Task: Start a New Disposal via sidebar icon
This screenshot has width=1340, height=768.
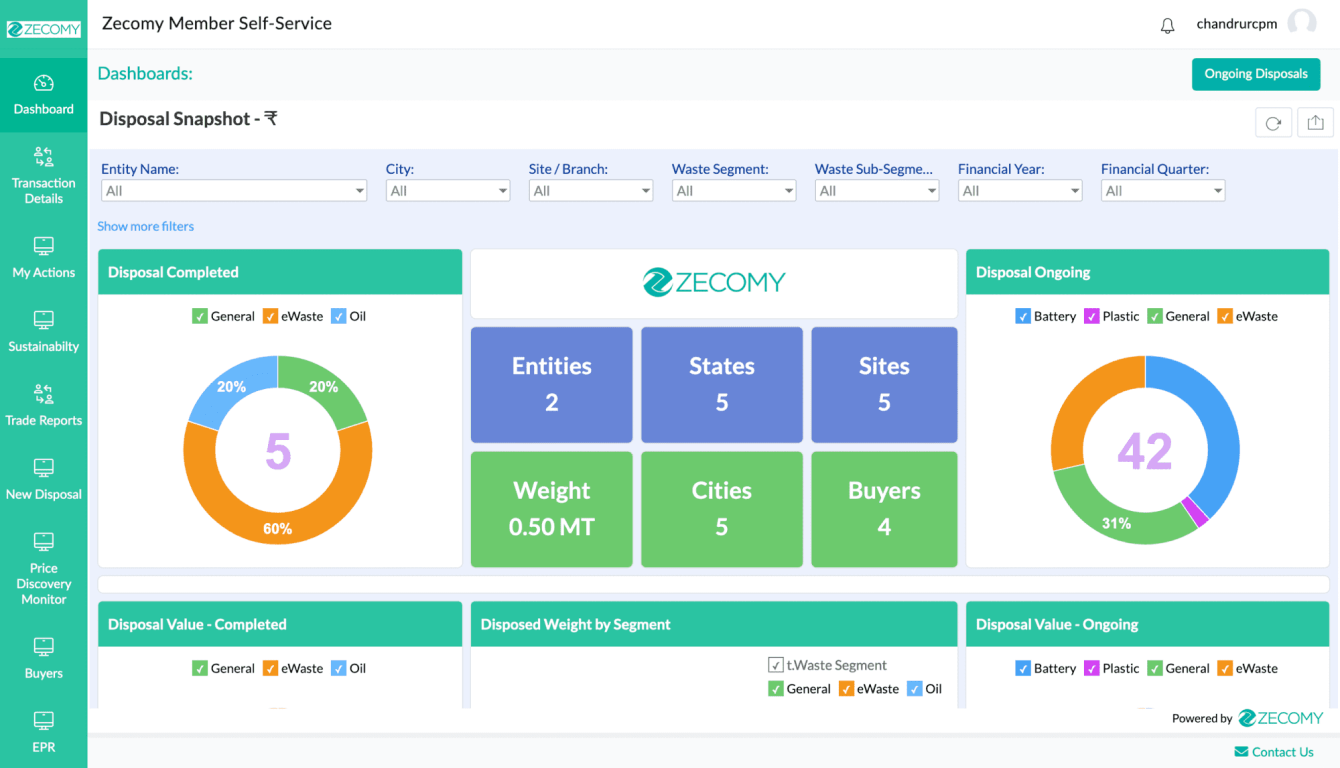Action: pyautogui.click(x=43, y=468)
